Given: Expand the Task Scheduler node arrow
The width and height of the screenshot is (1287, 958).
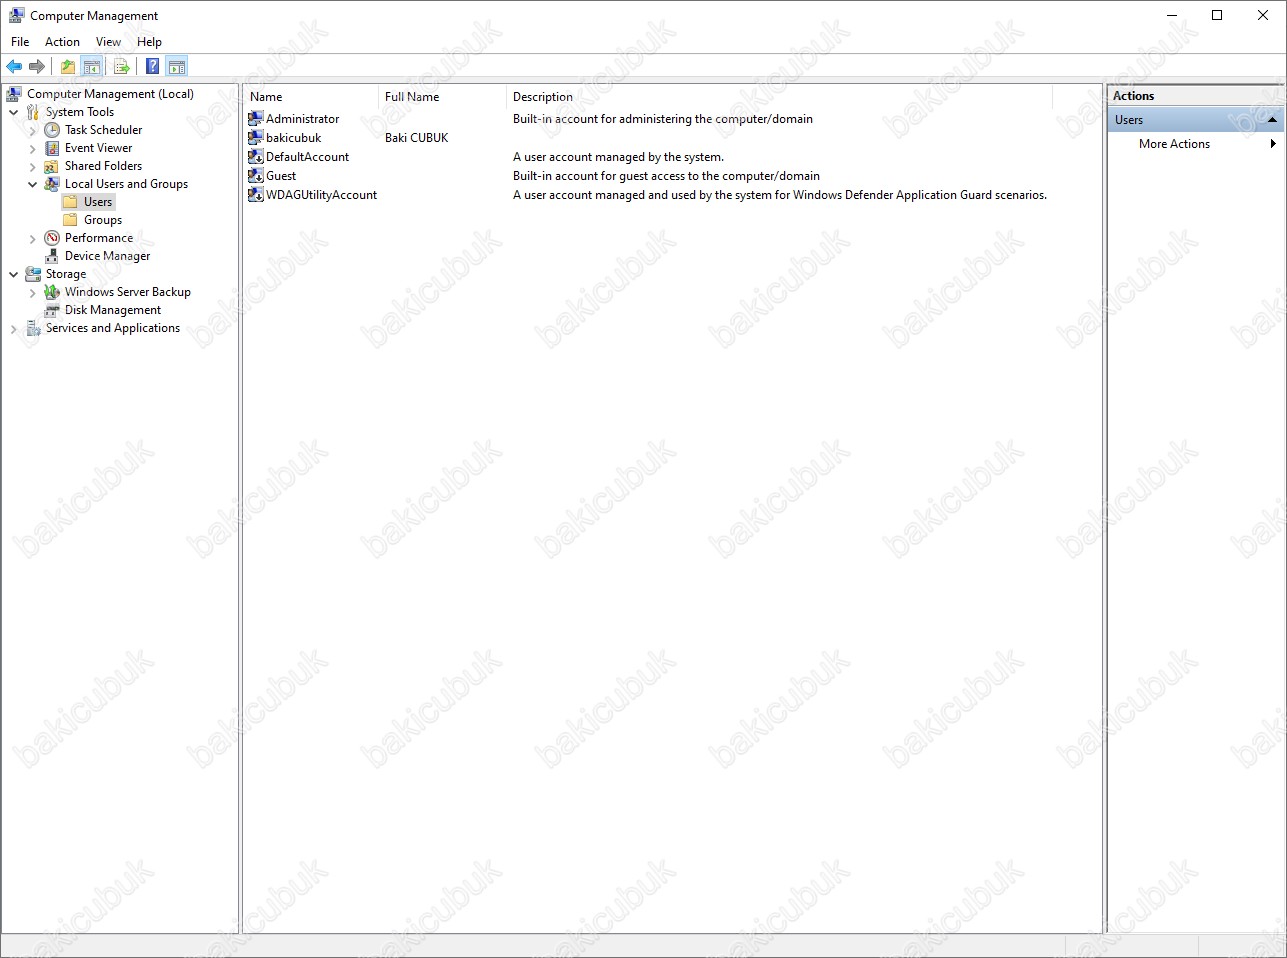Looking at the screenshot, I should (33, 131).
